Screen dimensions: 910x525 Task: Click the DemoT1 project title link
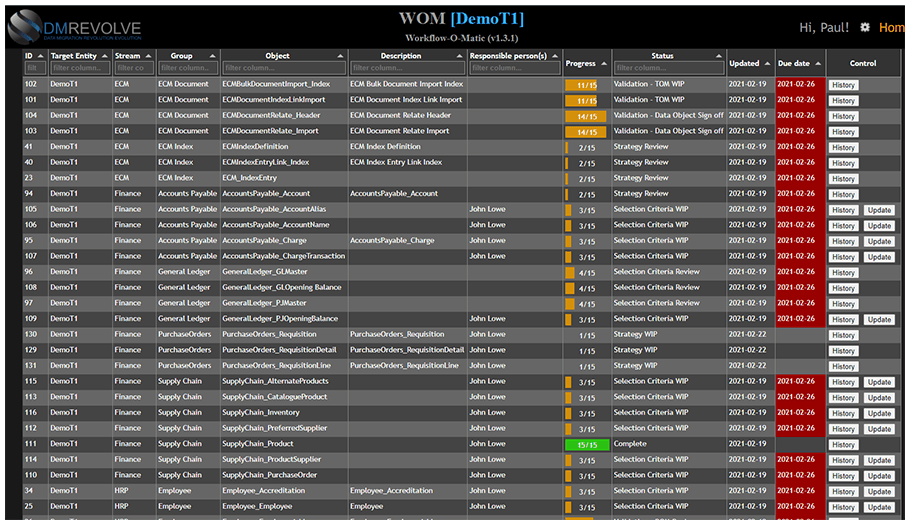[x=487, y=19]
